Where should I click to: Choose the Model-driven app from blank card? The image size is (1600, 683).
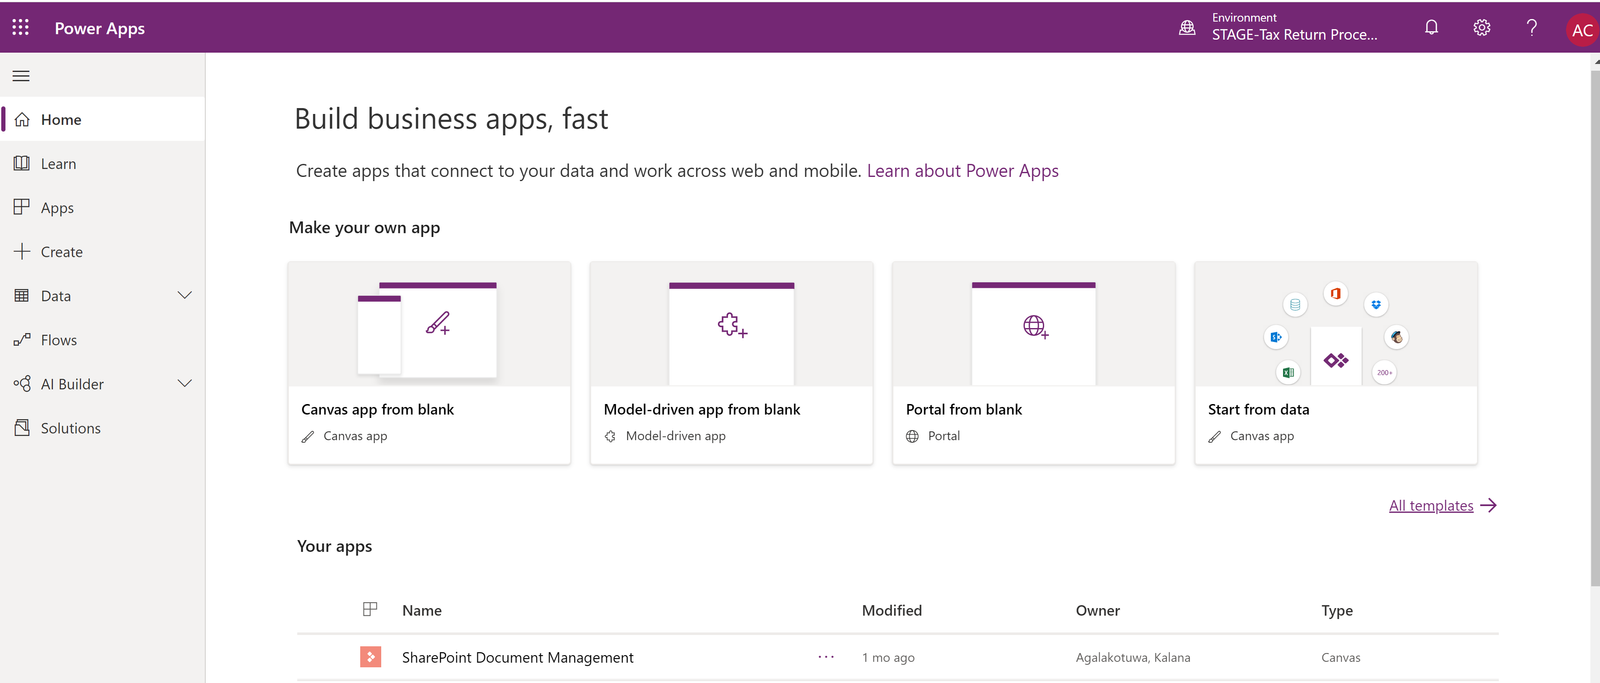tap(731, 363)
